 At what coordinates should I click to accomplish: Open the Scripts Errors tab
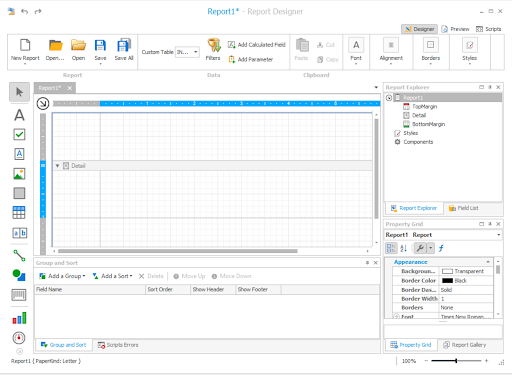pyautogui.click(x=118, y=345)
